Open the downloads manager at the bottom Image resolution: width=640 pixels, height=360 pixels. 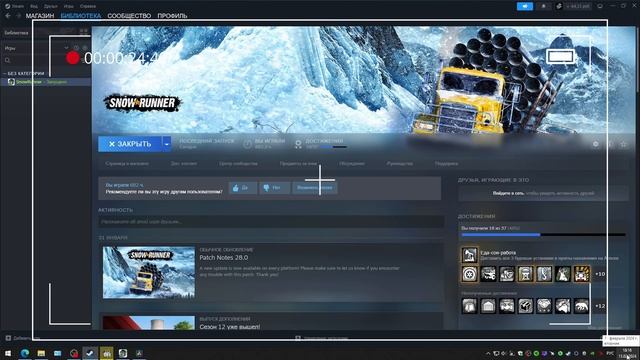321,338
